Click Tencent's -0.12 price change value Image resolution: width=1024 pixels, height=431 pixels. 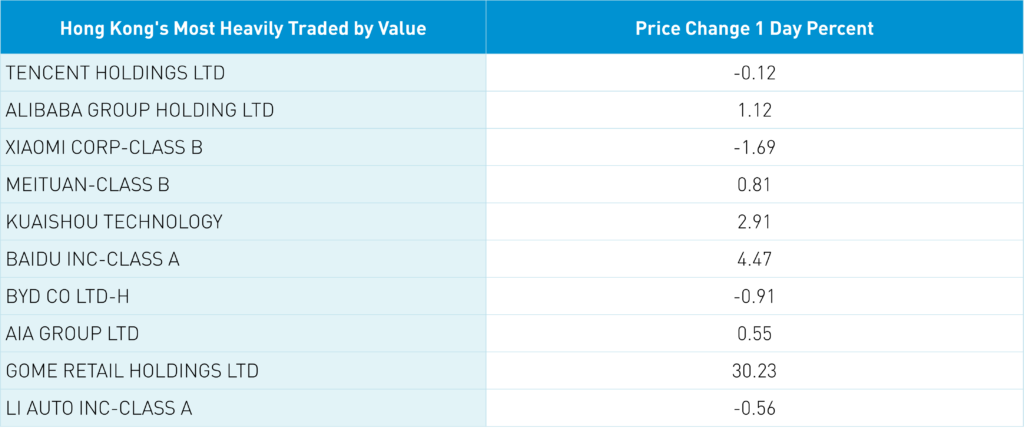[754, 73]
